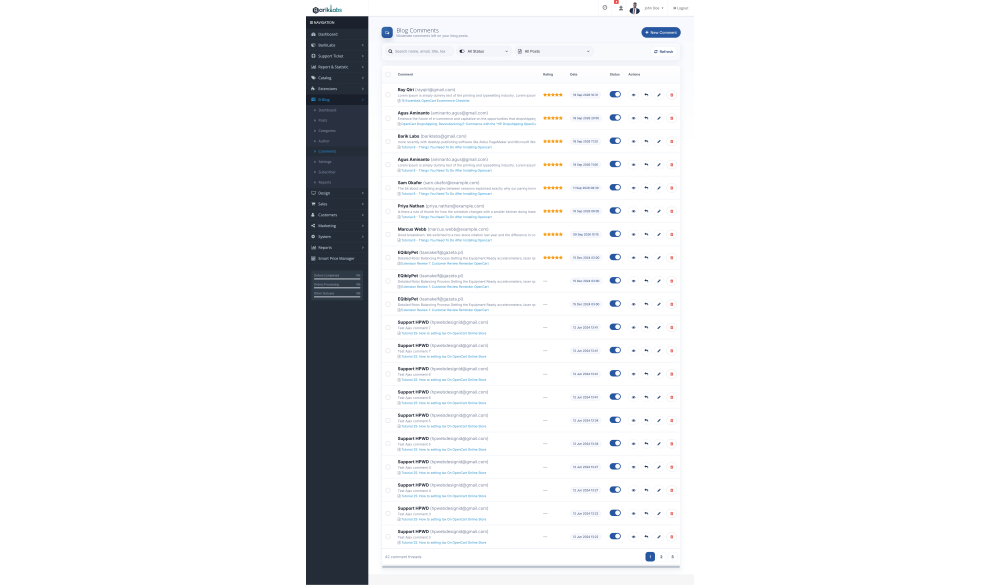Open the notifications icon with red badge

(x=621, y=8)
